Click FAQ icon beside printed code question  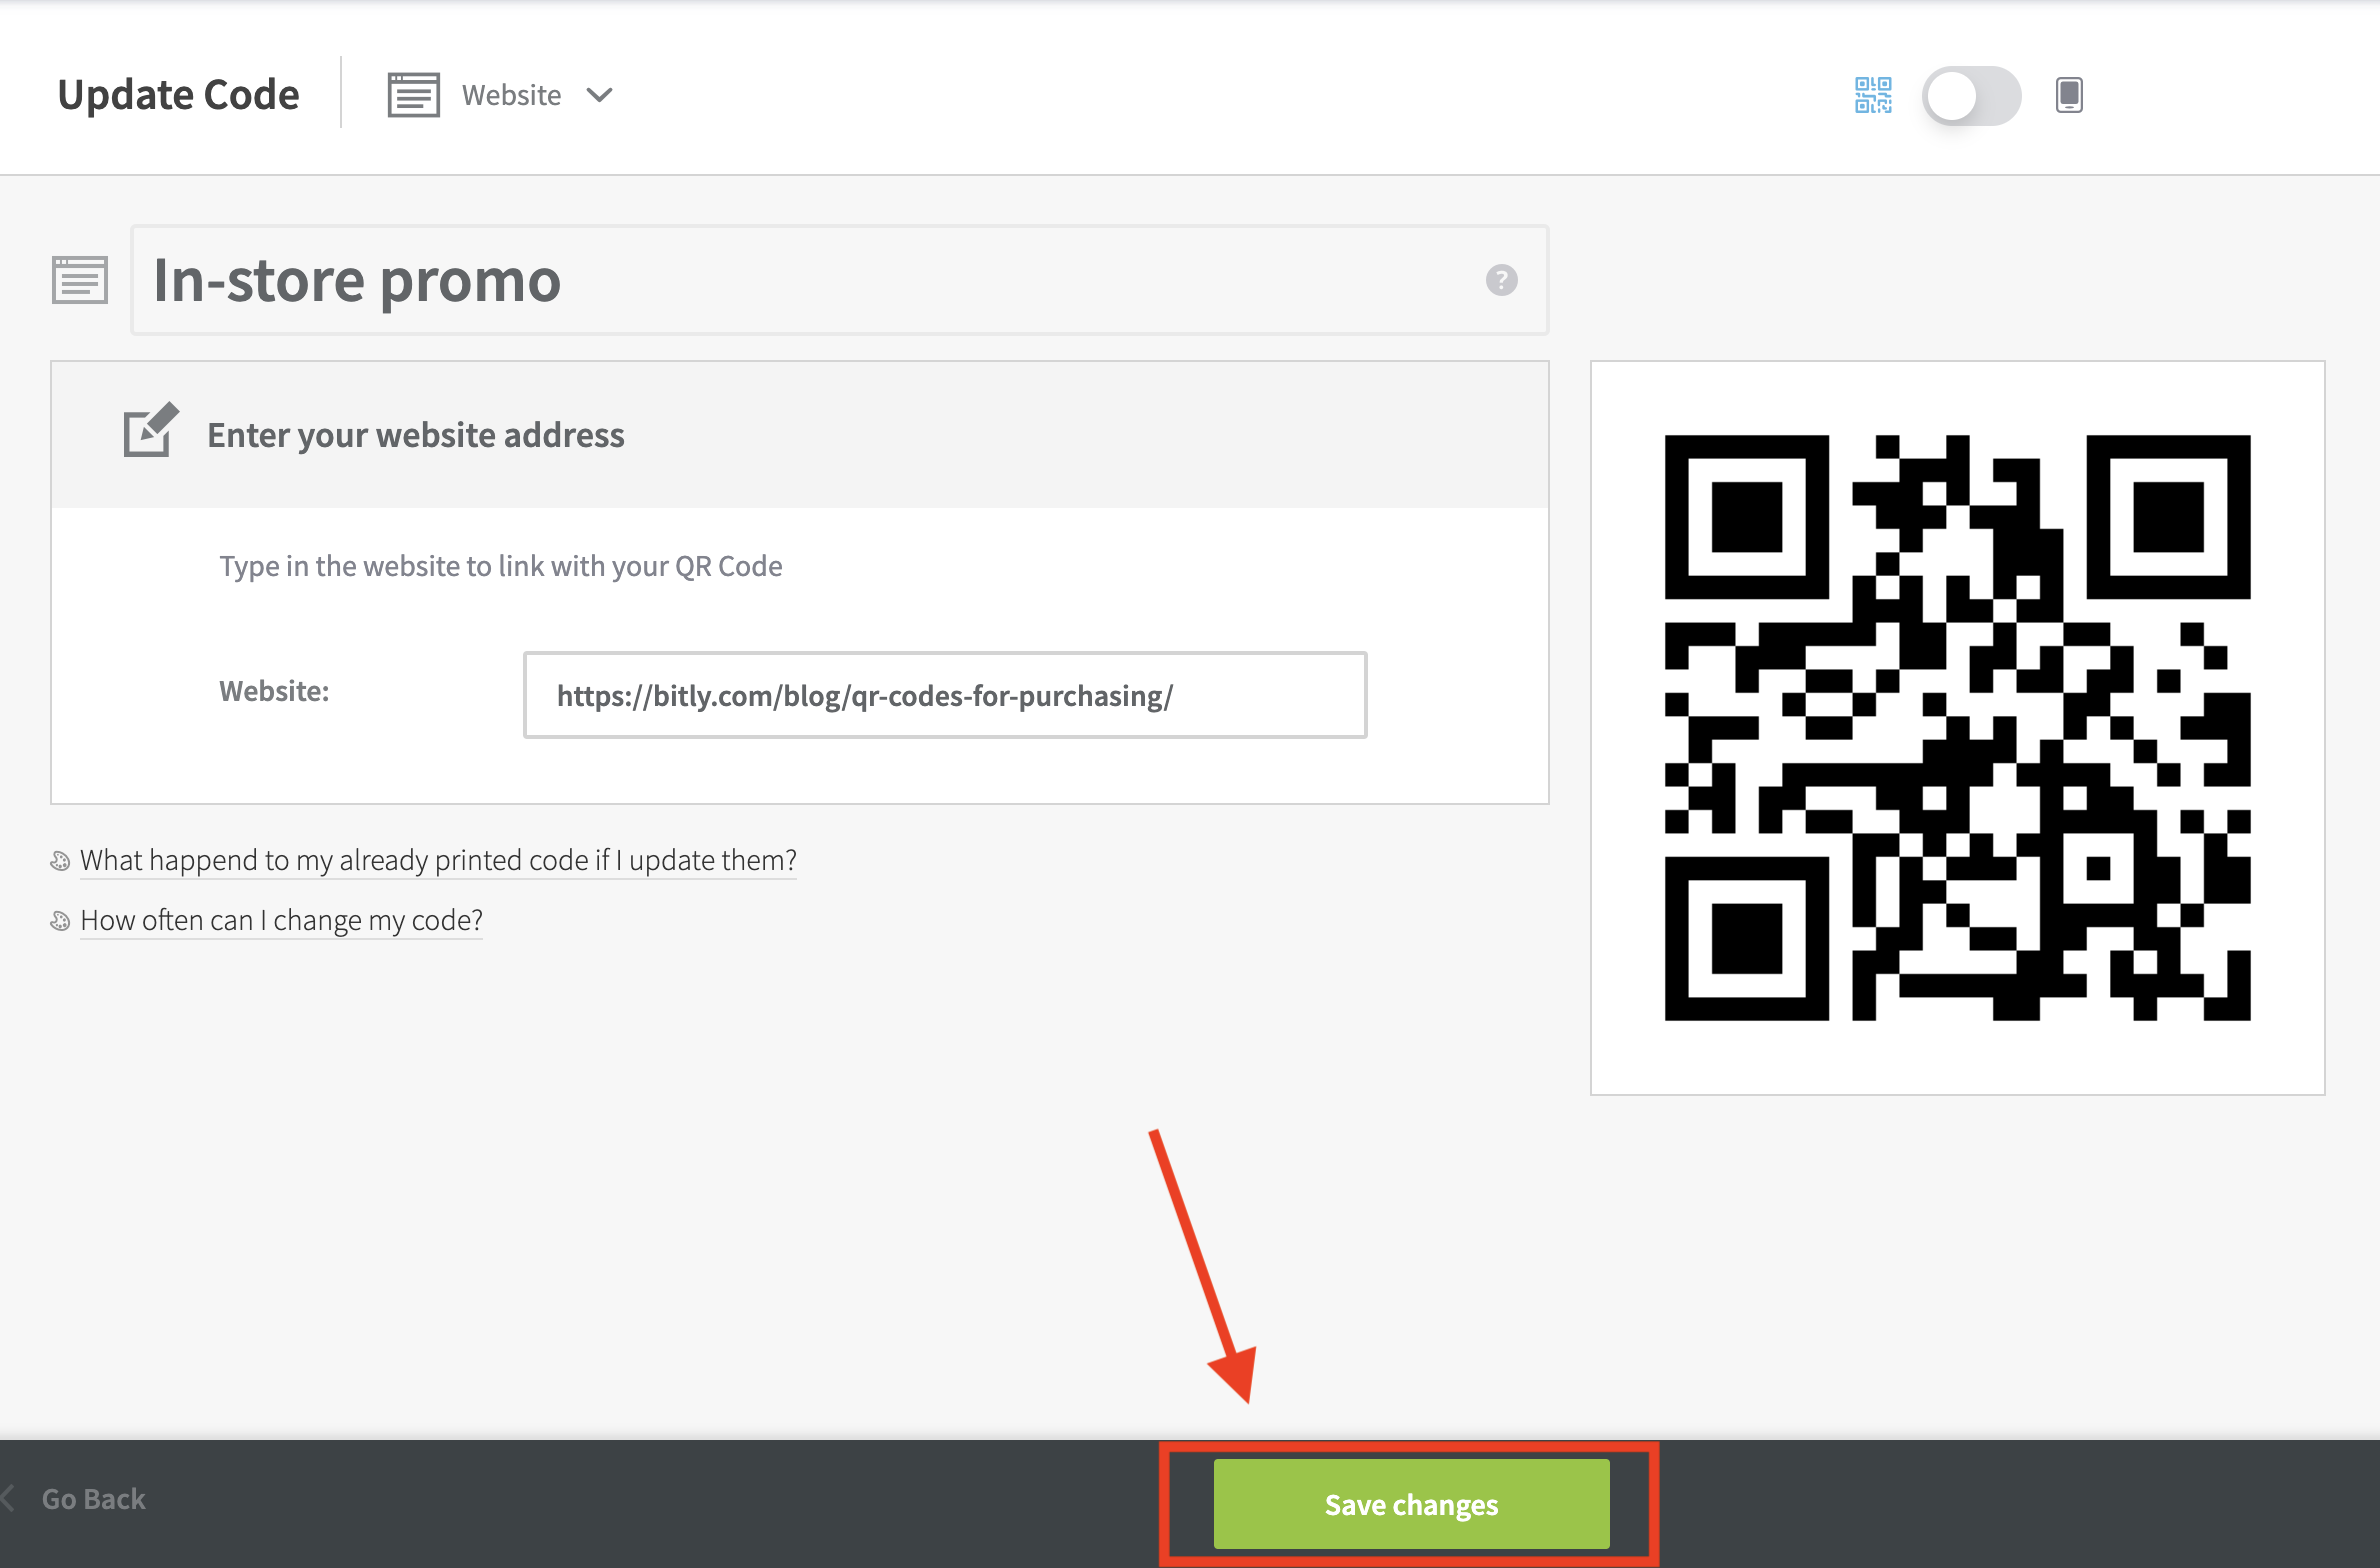point(60,861)
